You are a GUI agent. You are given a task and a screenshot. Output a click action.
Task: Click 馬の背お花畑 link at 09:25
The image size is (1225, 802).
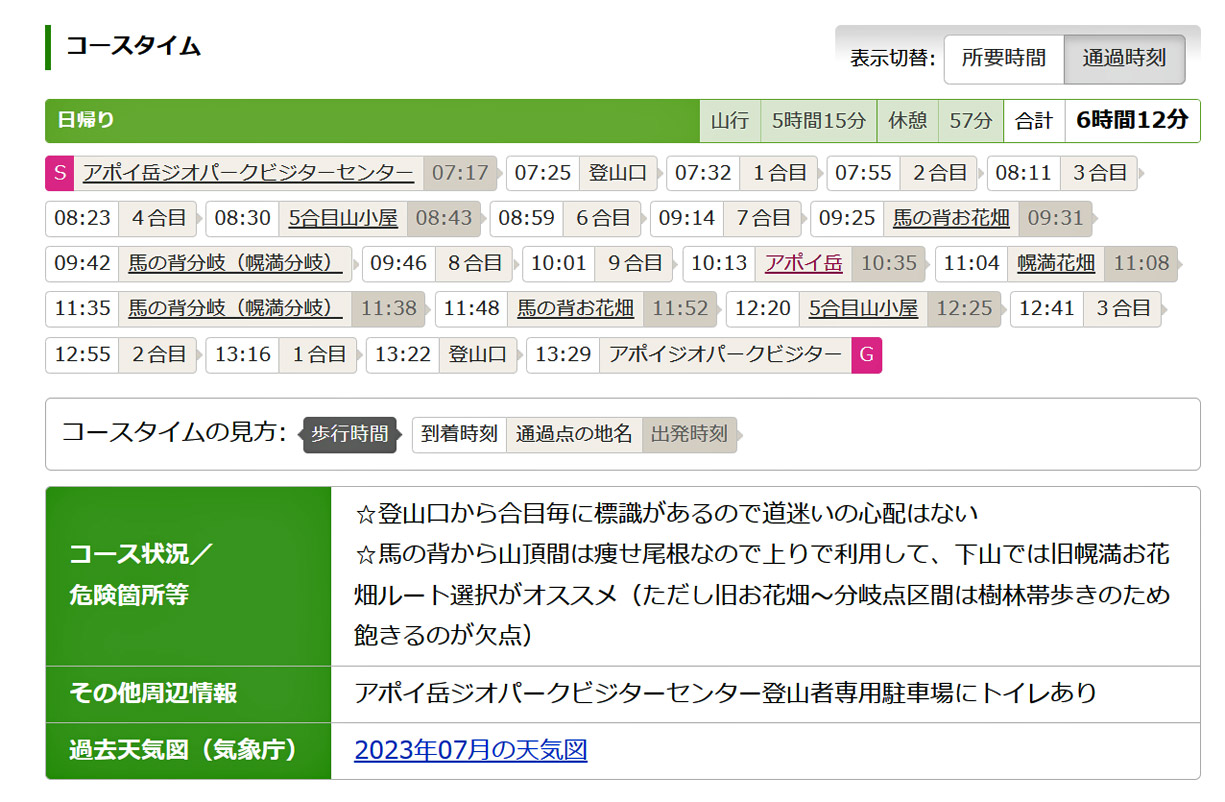point(951,218)
